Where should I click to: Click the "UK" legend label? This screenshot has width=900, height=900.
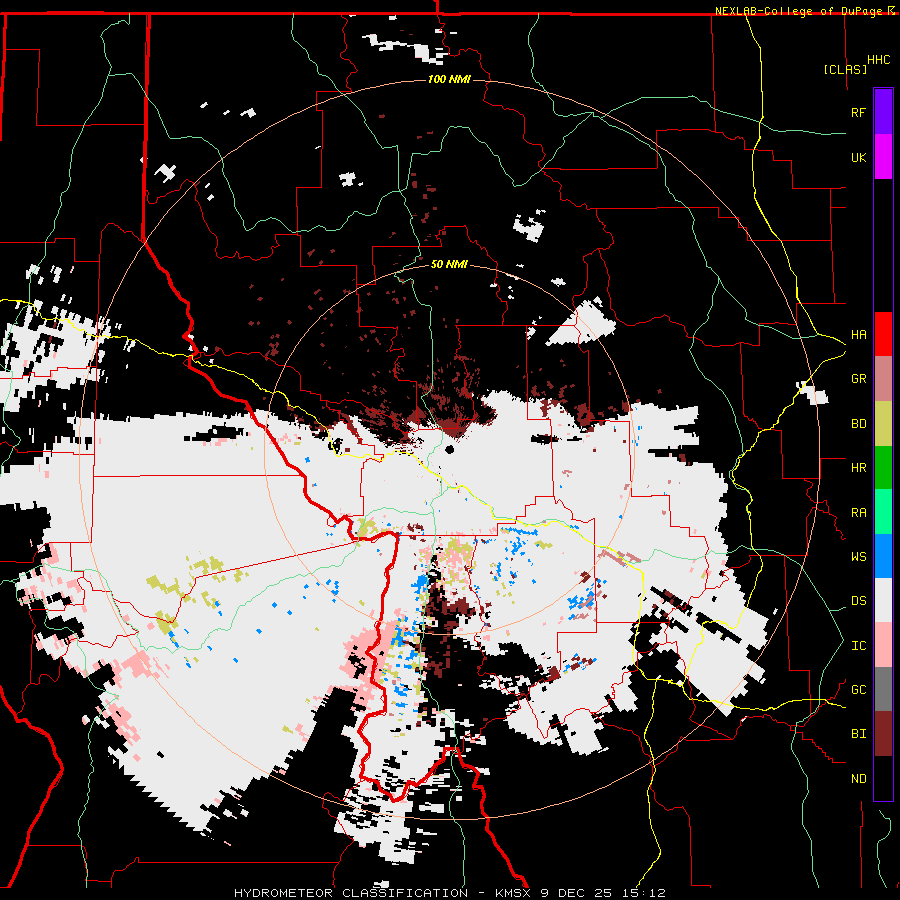click(858, 157)
